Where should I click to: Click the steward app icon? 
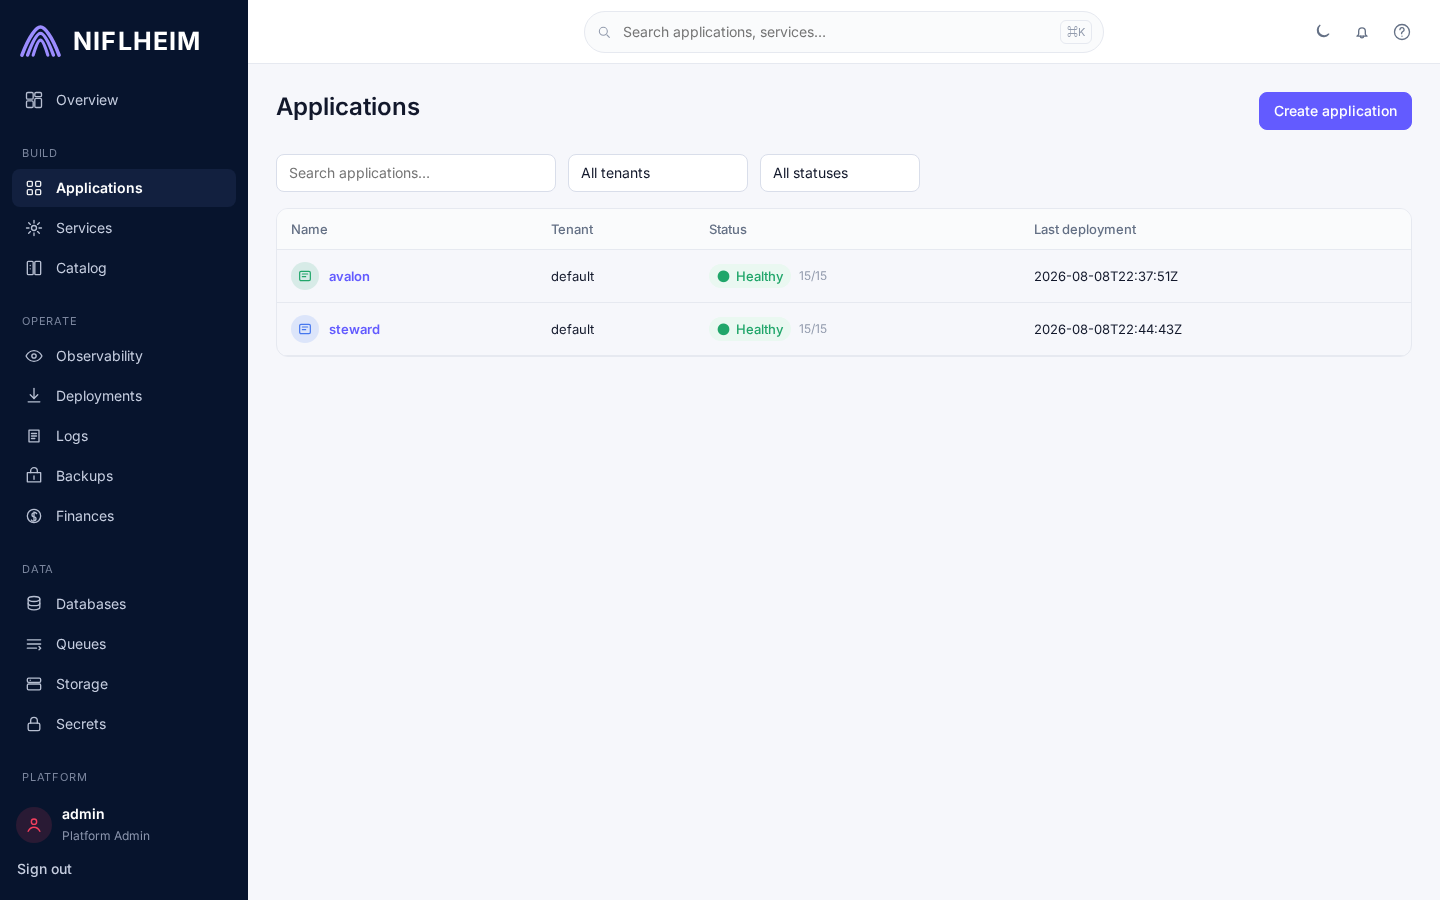click(x=305, y=329)
